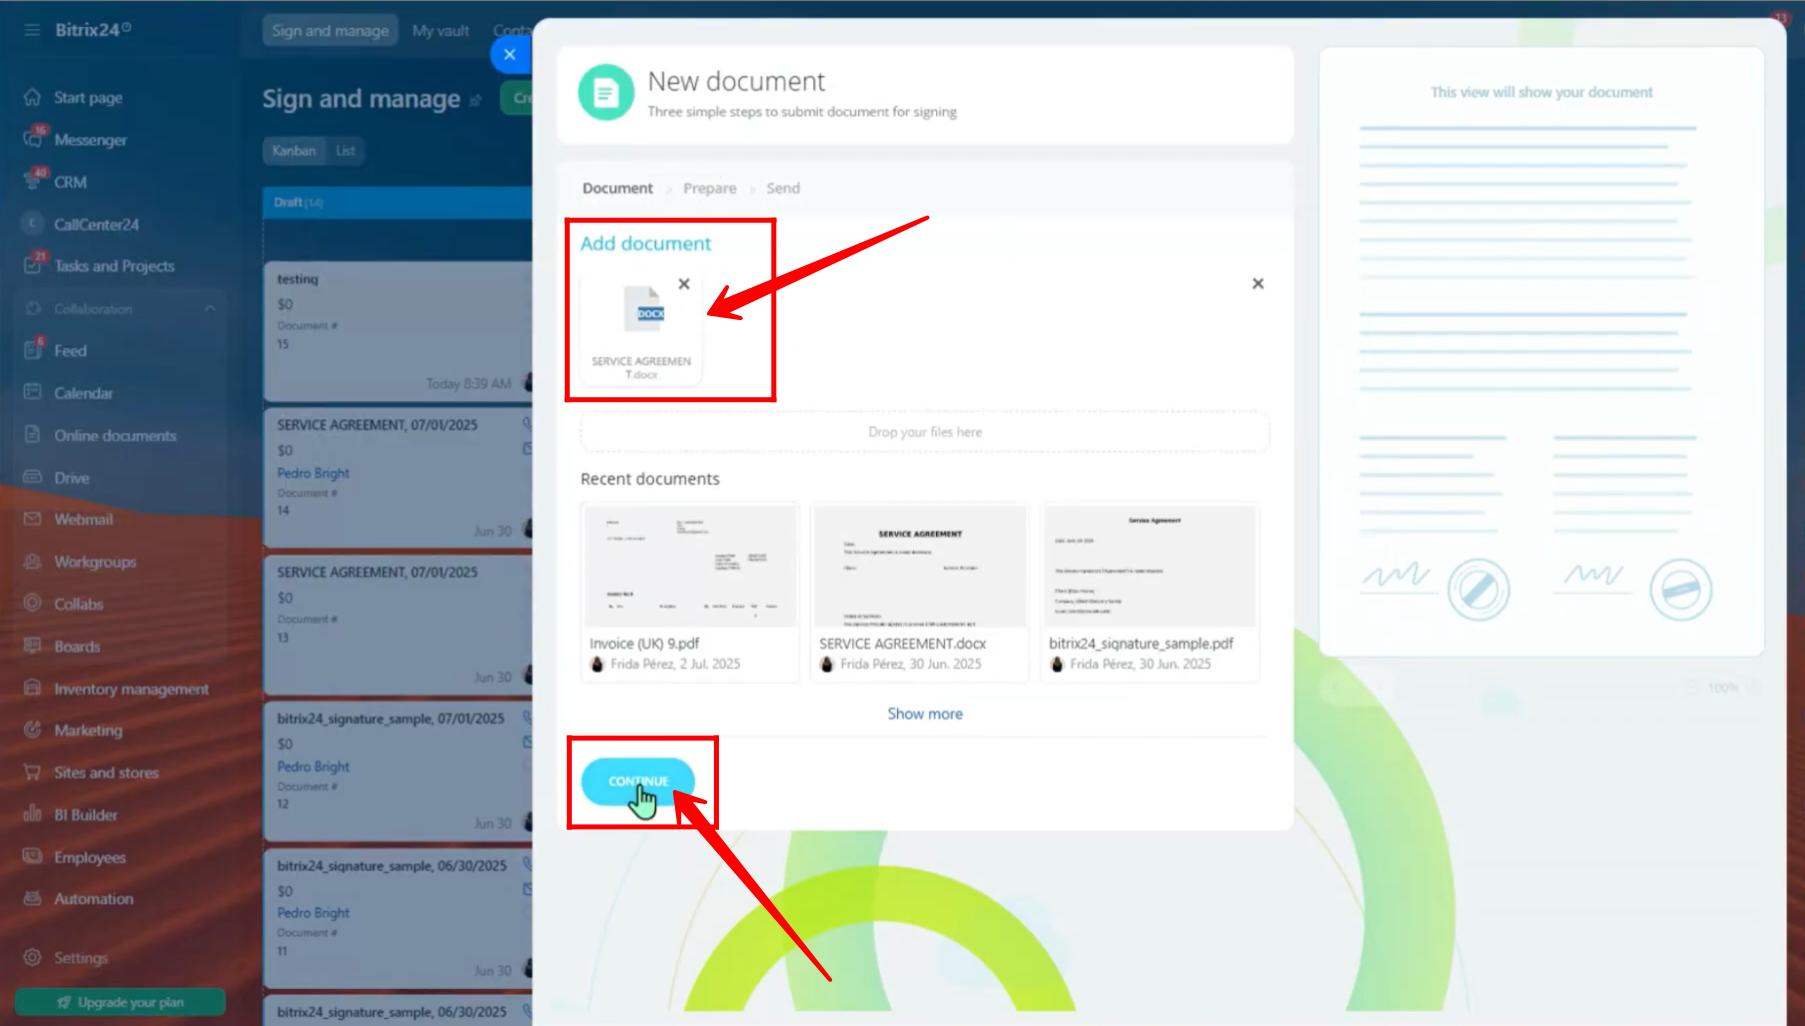Click the Continue button
The height and width of the screenshot is (1026, 1805).
pyautogui.click(x=638, y=782)
